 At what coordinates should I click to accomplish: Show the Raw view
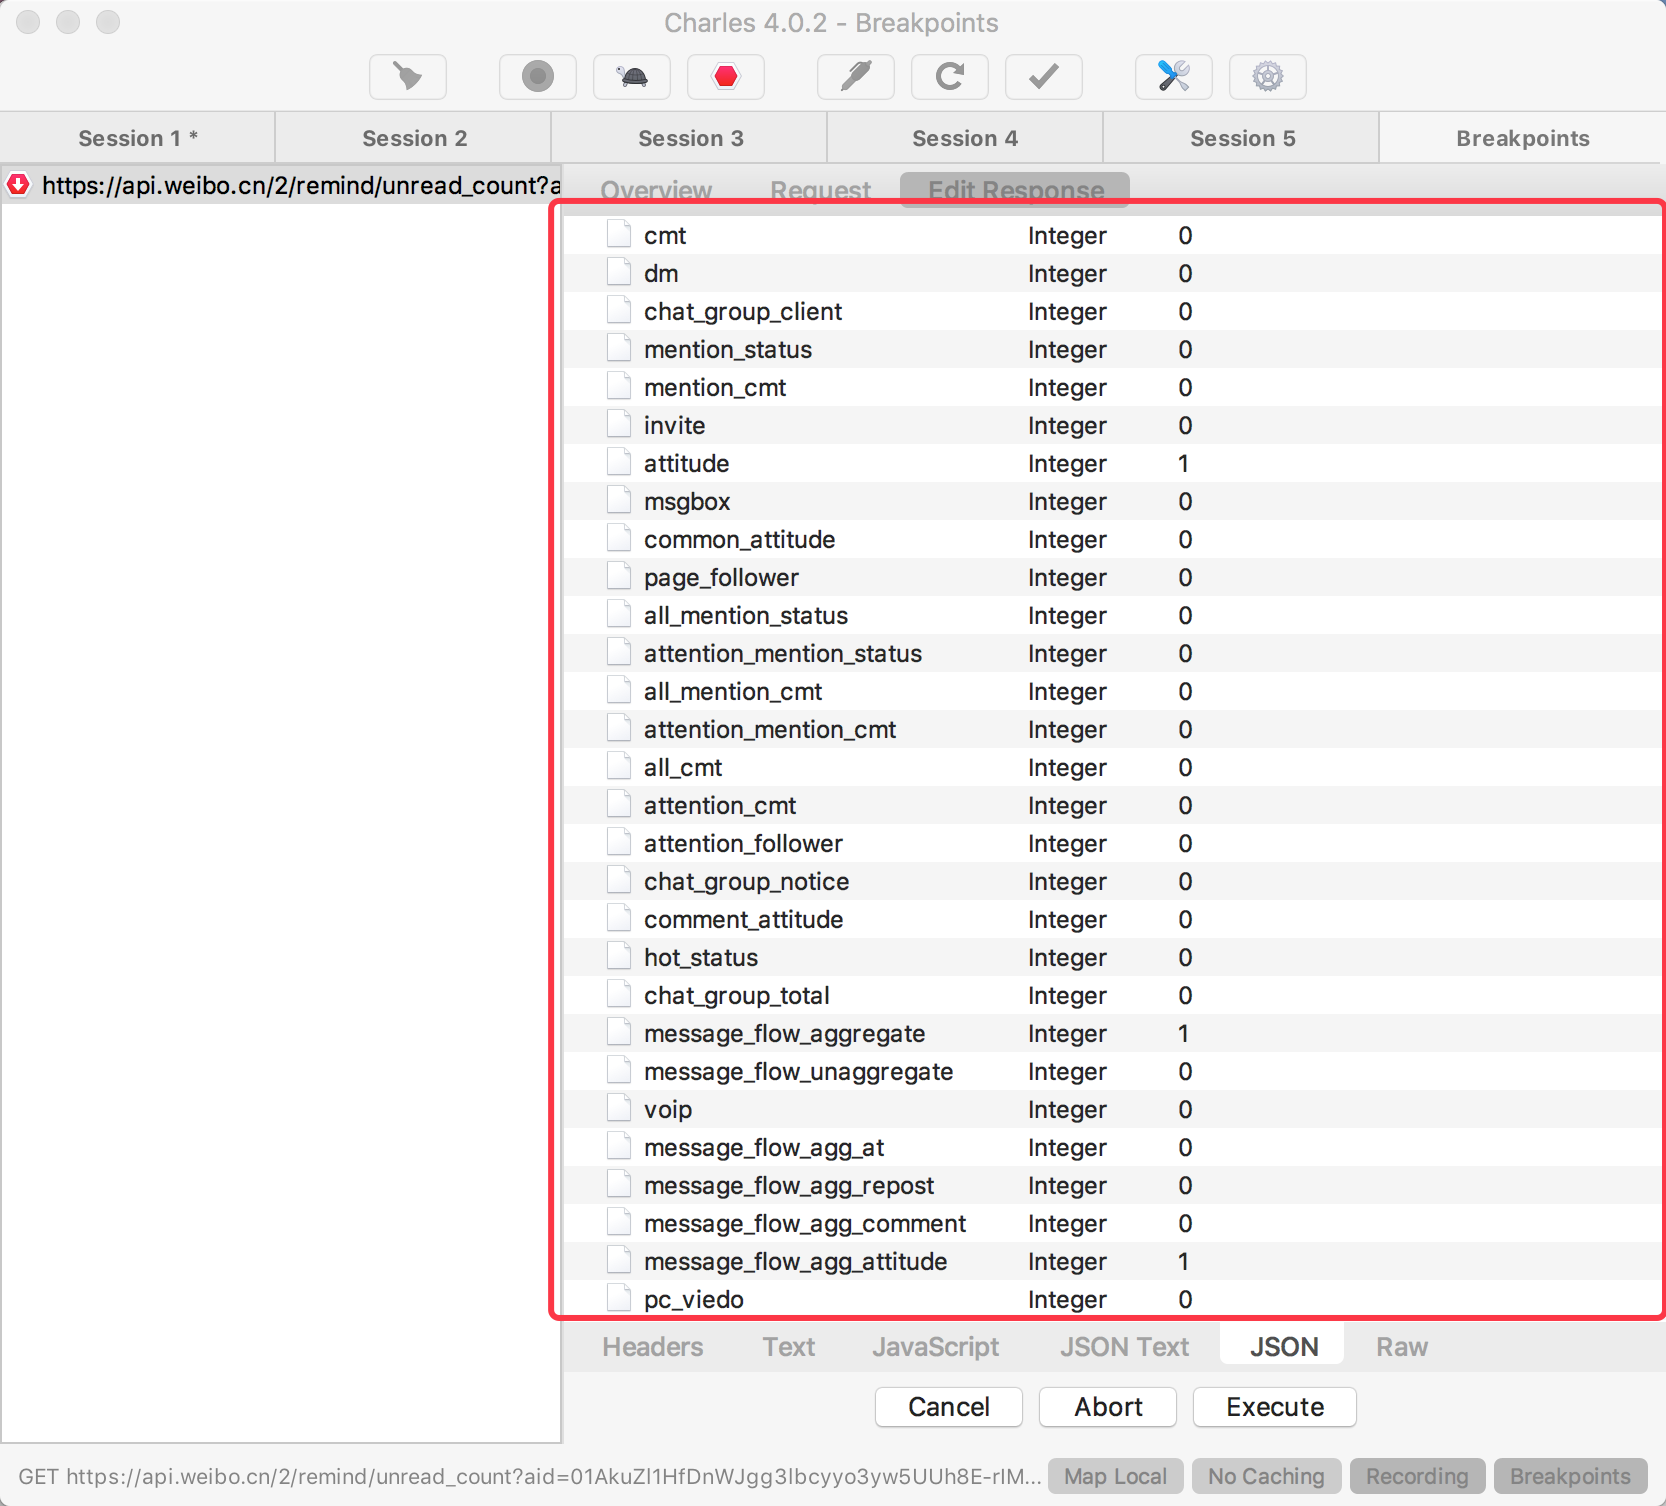(x=1401, y=1347)
